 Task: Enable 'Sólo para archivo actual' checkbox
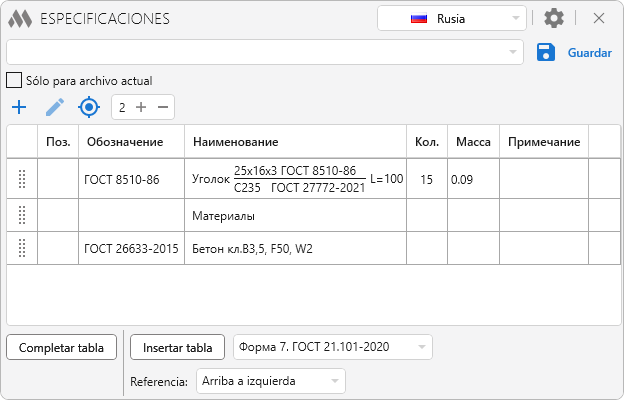pos(14,80)
